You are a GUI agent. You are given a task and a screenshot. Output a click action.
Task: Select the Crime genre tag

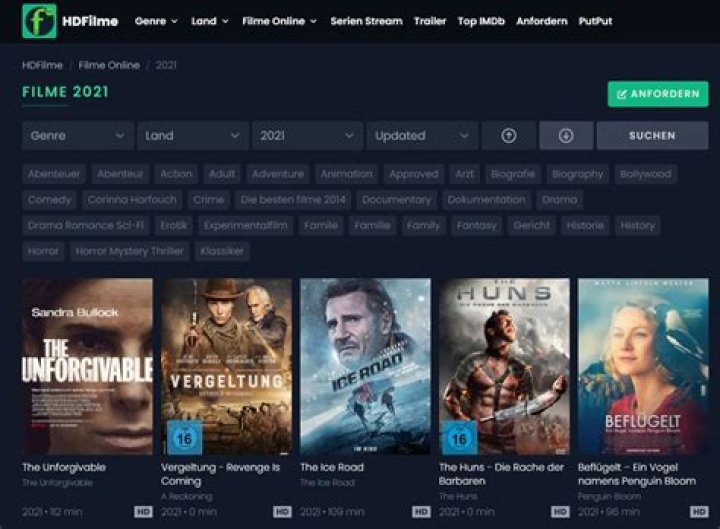pyautogui.click(x=208, y=200)
